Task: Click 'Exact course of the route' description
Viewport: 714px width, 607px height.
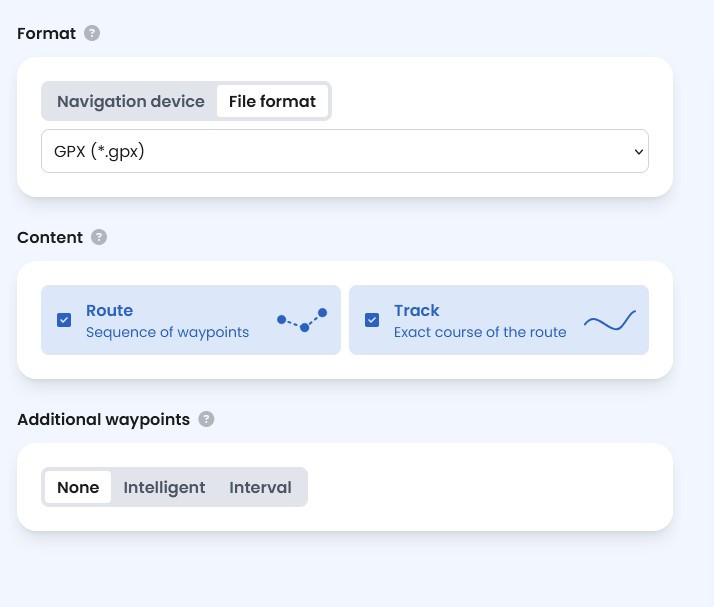Action: (480, 332)
